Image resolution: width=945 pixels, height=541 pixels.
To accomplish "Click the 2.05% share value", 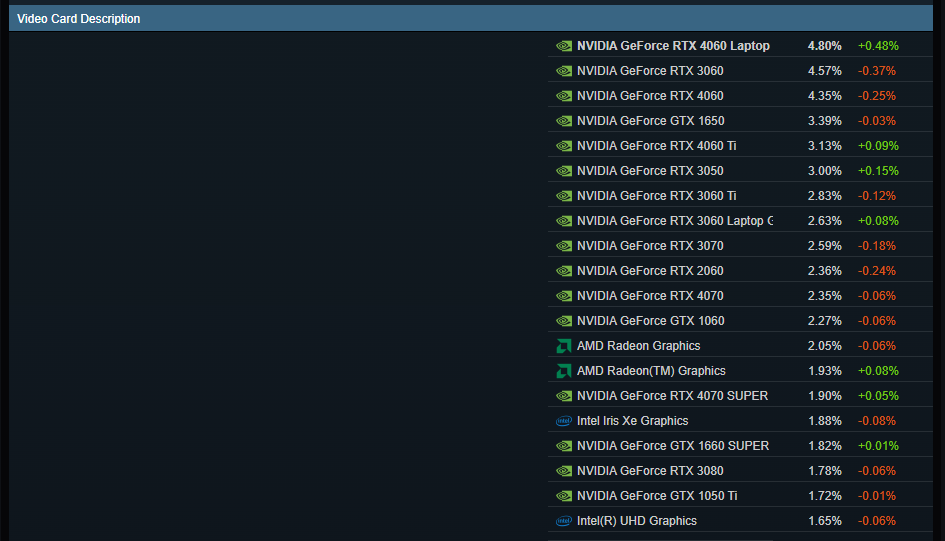I will coord(824,346).
